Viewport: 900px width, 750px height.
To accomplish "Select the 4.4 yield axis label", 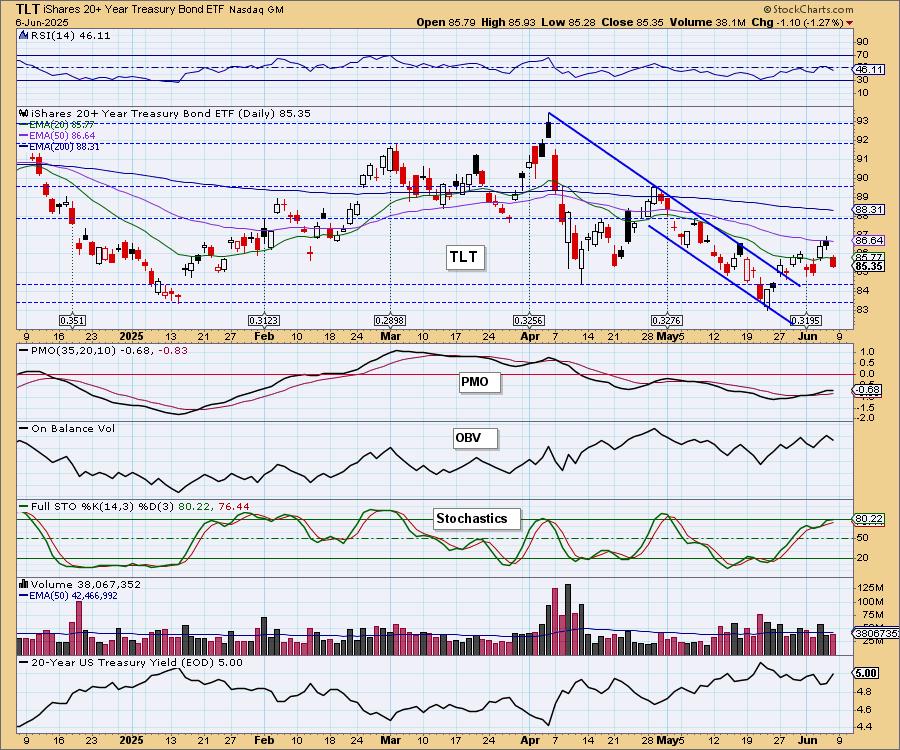I will [x=864, y=727].
